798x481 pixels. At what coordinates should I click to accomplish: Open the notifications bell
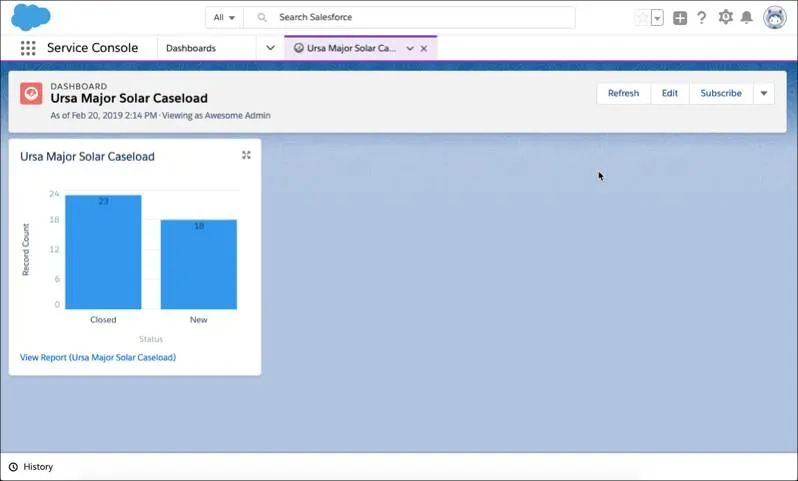pos(747,17)
